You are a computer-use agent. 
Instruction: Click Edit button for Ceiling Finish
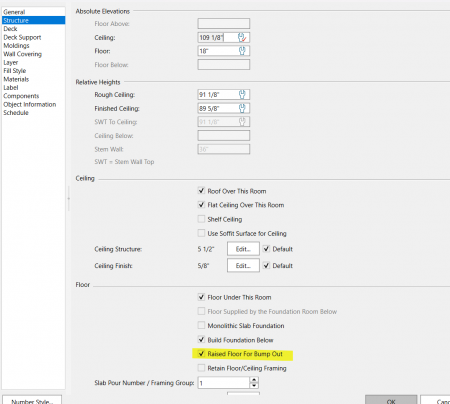coord(243,266)
